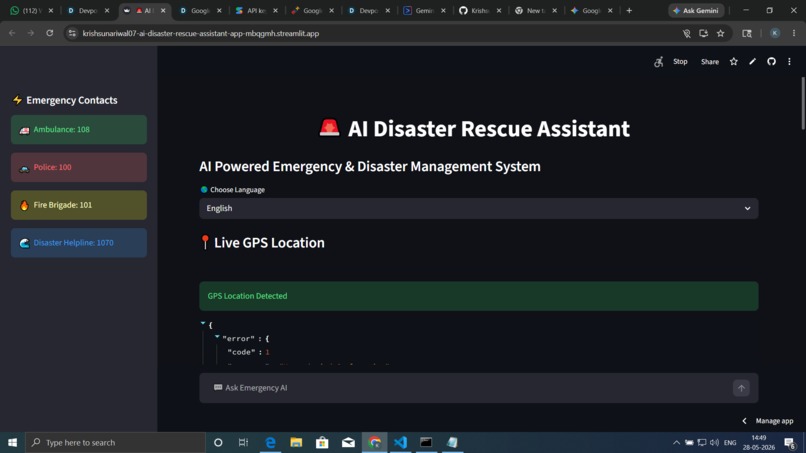Stop the running Streamlit app
This screenshot has height=453, width=806.
(x=680, y=61)
